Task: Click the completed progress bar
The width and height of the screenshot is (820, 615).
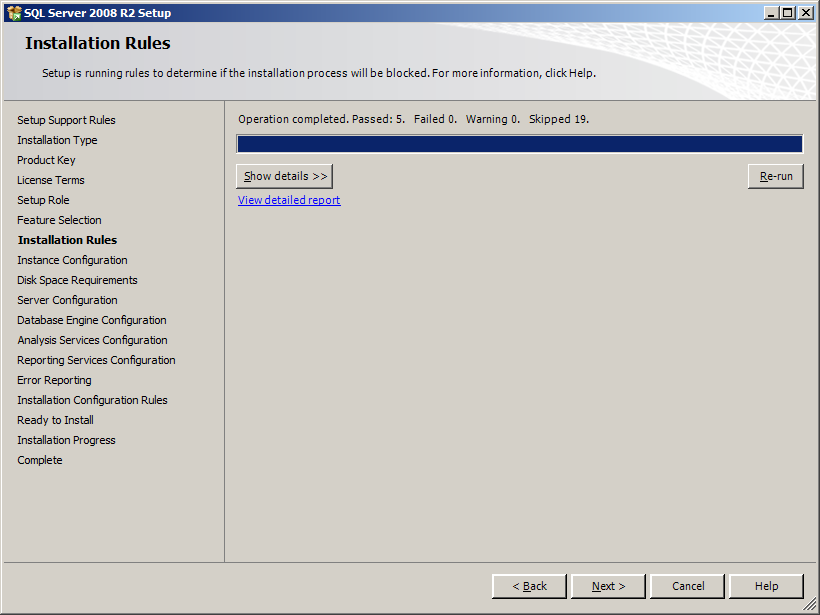Action: pos(518,143)
